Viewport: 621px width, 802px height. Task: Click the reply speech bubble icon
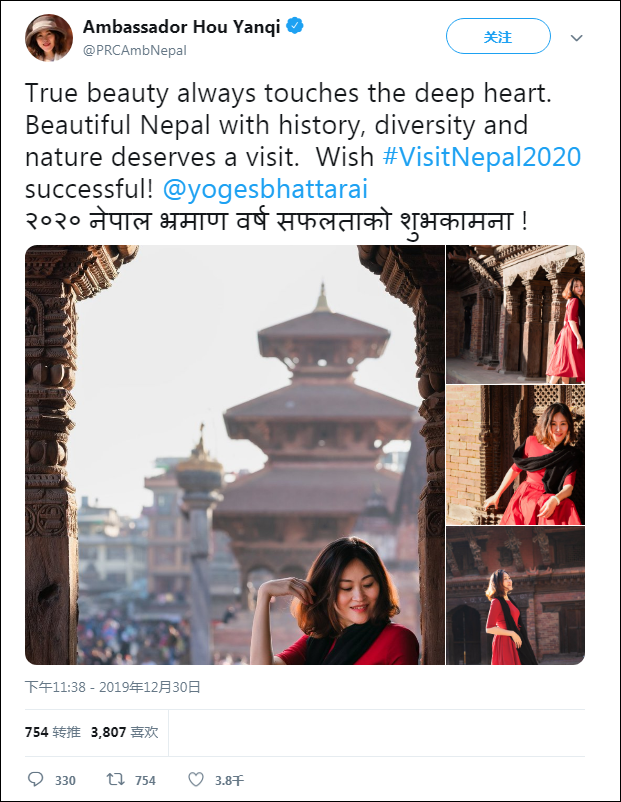(36, 779)
